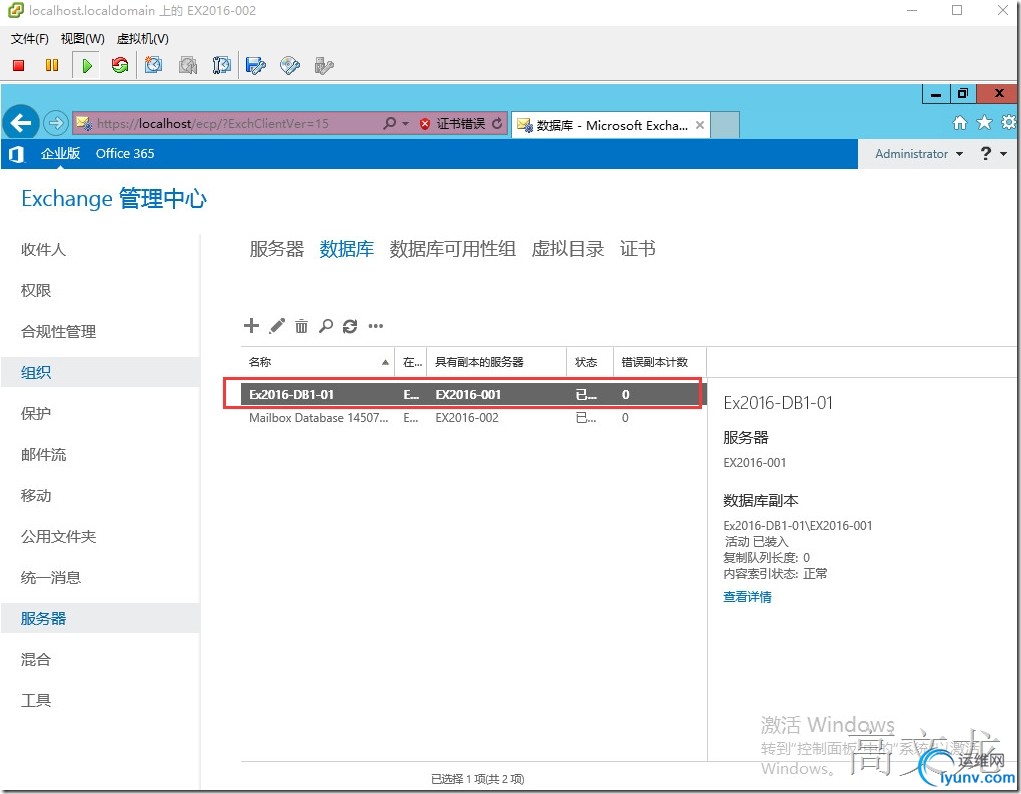Image resolution: width=1021 pixels, height=794 pixels.
Task: Open 邮件流 in the left navigation
Action: 43,455
